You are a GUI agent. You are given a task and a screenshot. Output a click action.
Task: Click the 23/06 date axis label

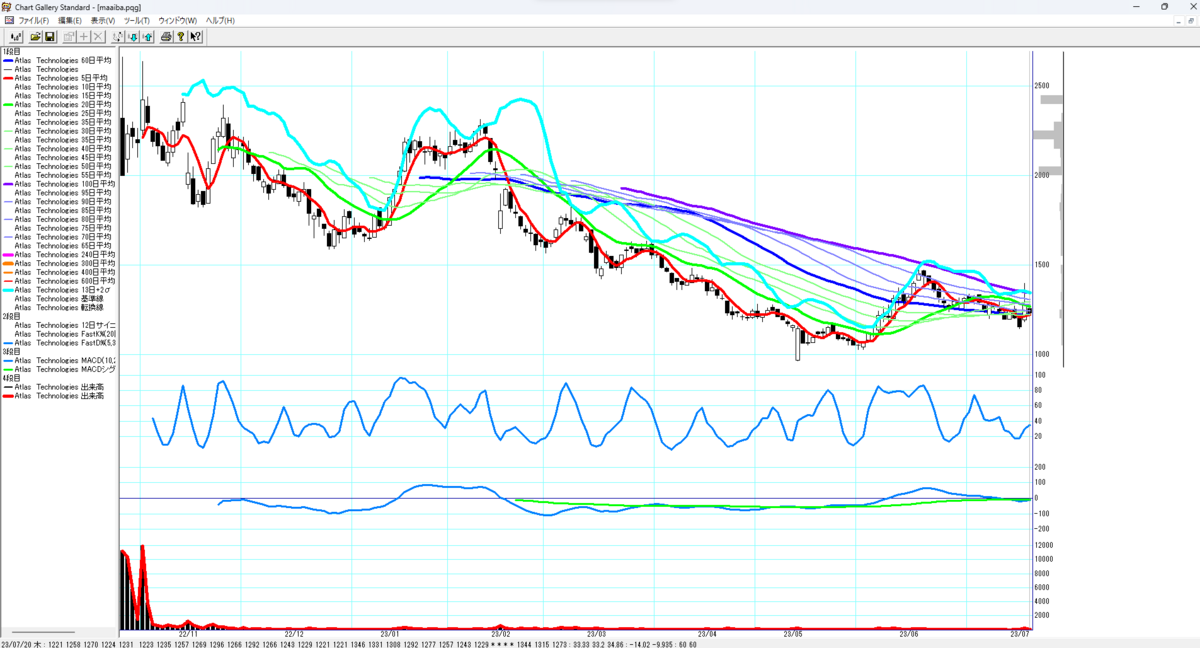pyautogui.click(x=909, y=633)
